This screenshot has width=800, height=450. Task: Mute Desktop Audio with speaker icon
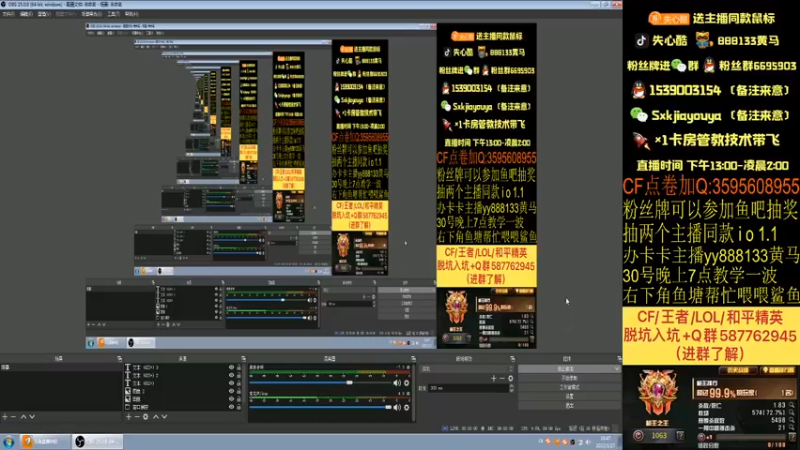[x=397, y=383]
